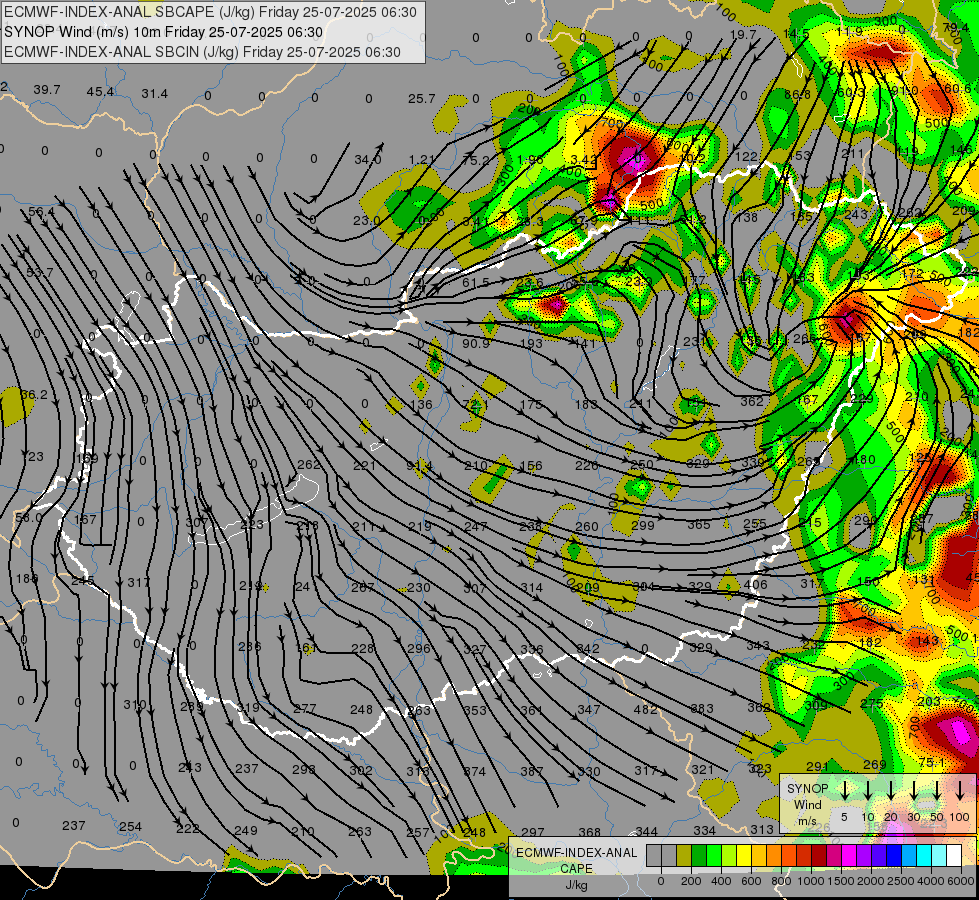Image resolution: width=979 pixels, height=900 pixels.
Task: Click the 365 value on the map
Action: (x=699, y=525)
